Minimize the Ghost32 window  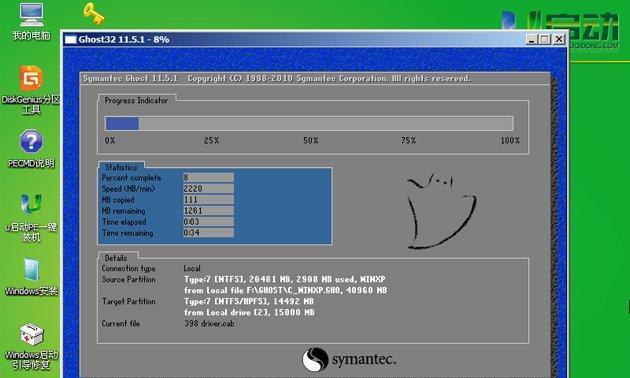(x=532, y=39)
